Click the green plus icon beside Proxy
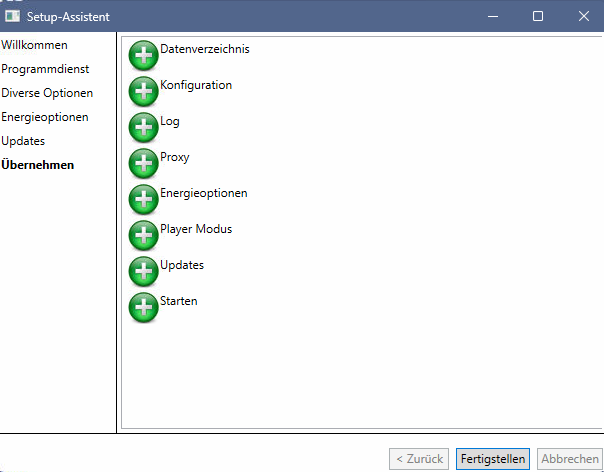The height and width of the screenshot is (472, 604). click(143, 163)
